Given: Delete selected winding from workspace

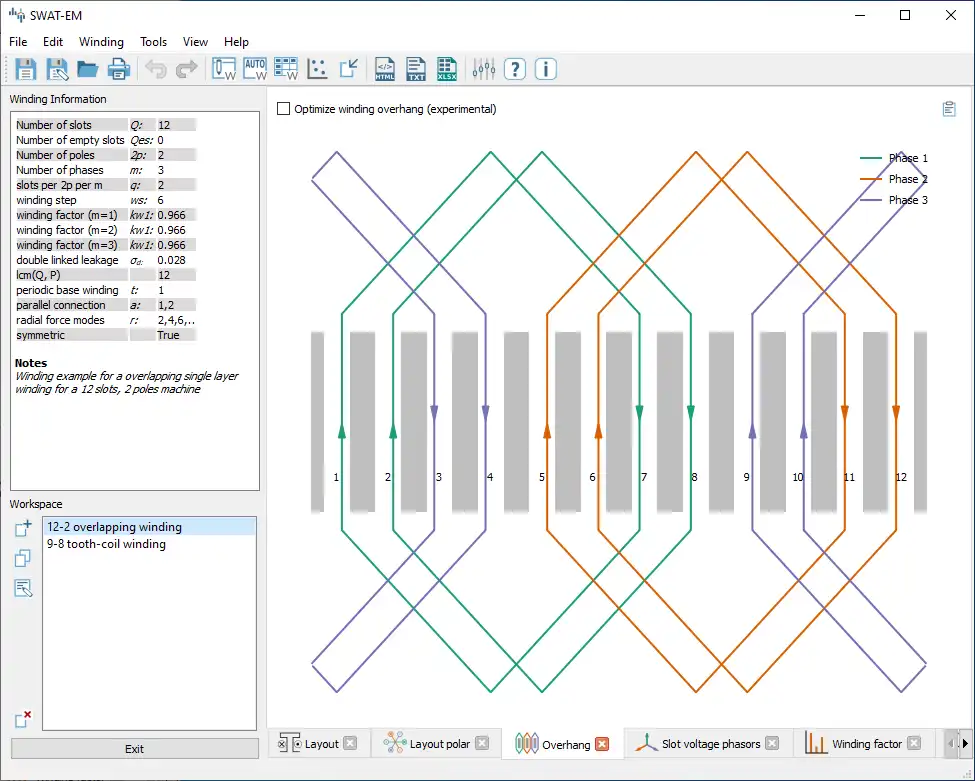Looking at the screenshot, I should pos(24,719).
